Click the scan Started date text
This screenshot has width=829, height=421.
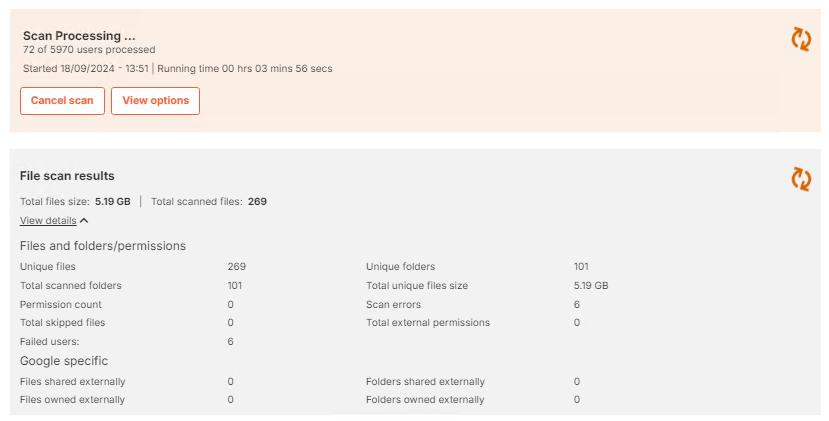[x=85, y=69]
